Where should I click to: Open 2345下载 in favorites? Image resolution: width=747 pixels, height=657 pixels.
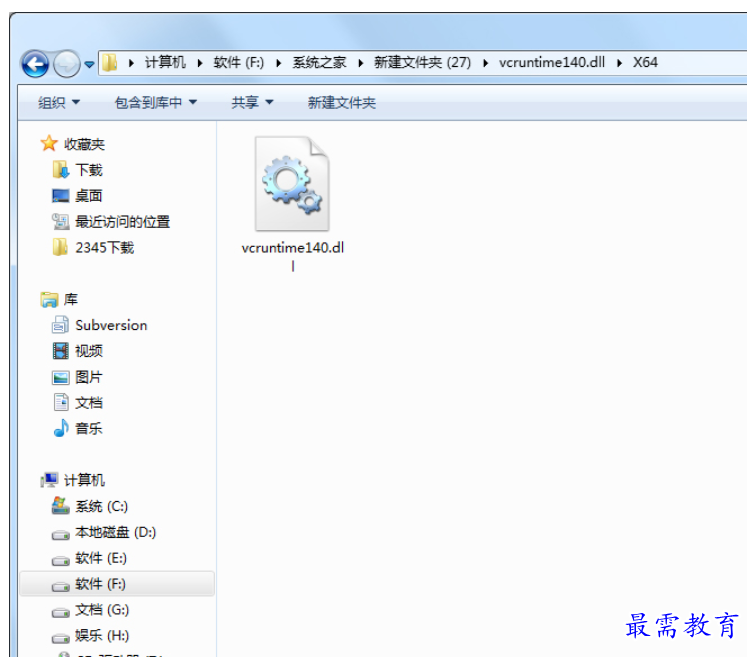[105, 247]
